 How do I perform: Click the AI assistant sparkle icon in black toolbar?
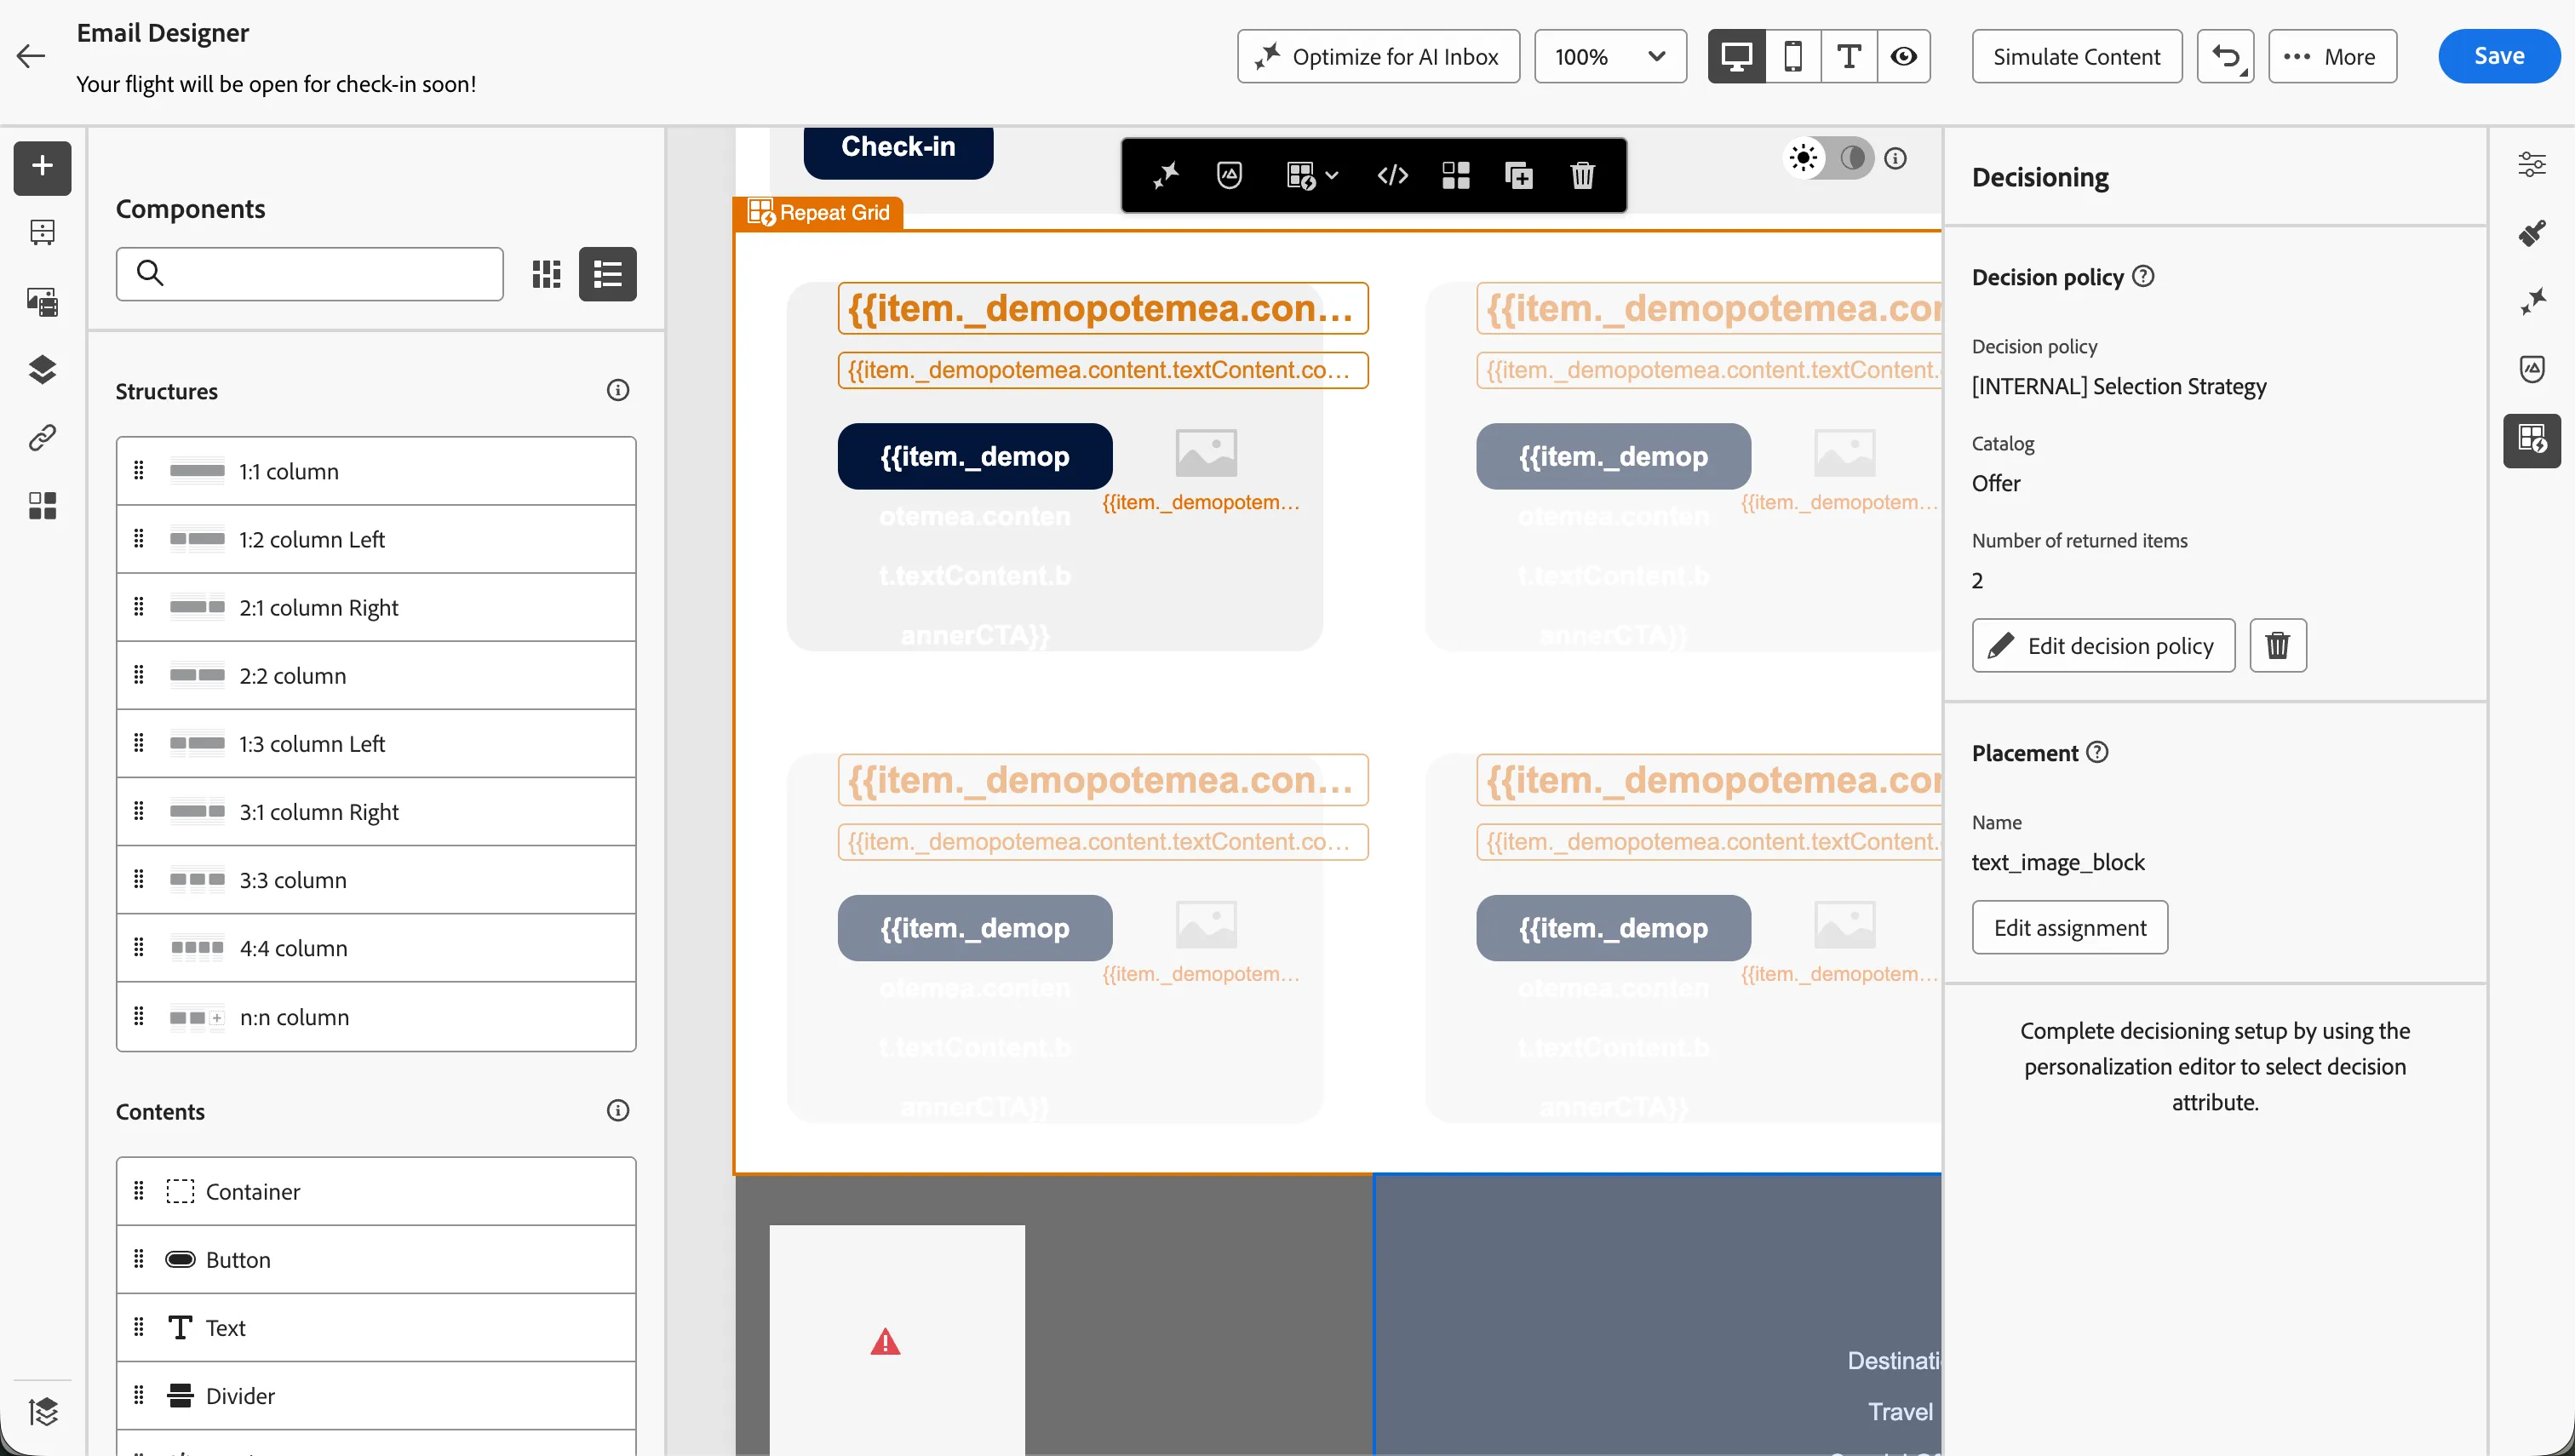pos(1166,176)
